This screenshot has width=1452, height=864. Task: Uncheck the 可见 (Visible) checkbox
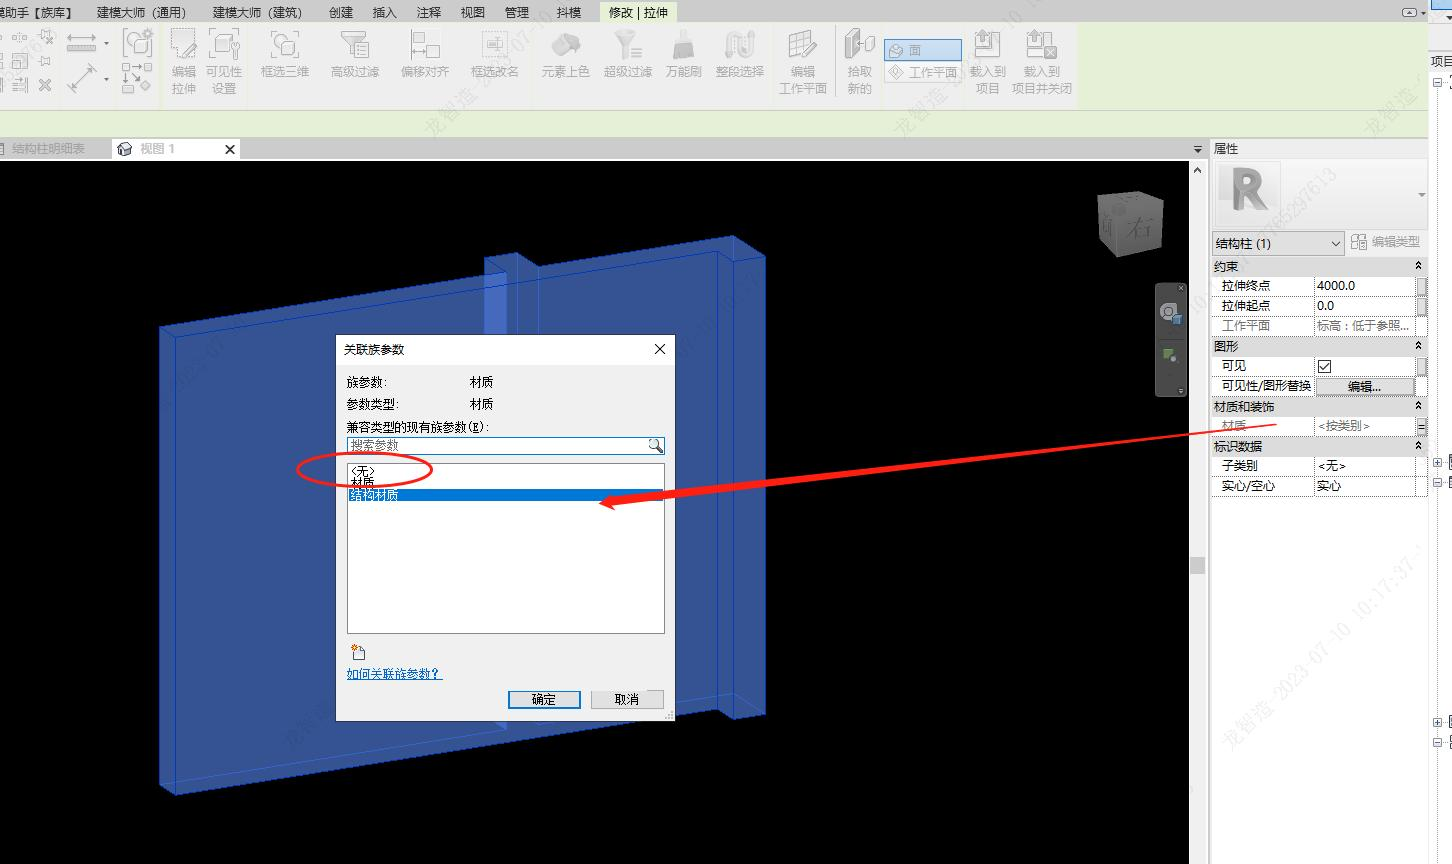pos(1324,366)
